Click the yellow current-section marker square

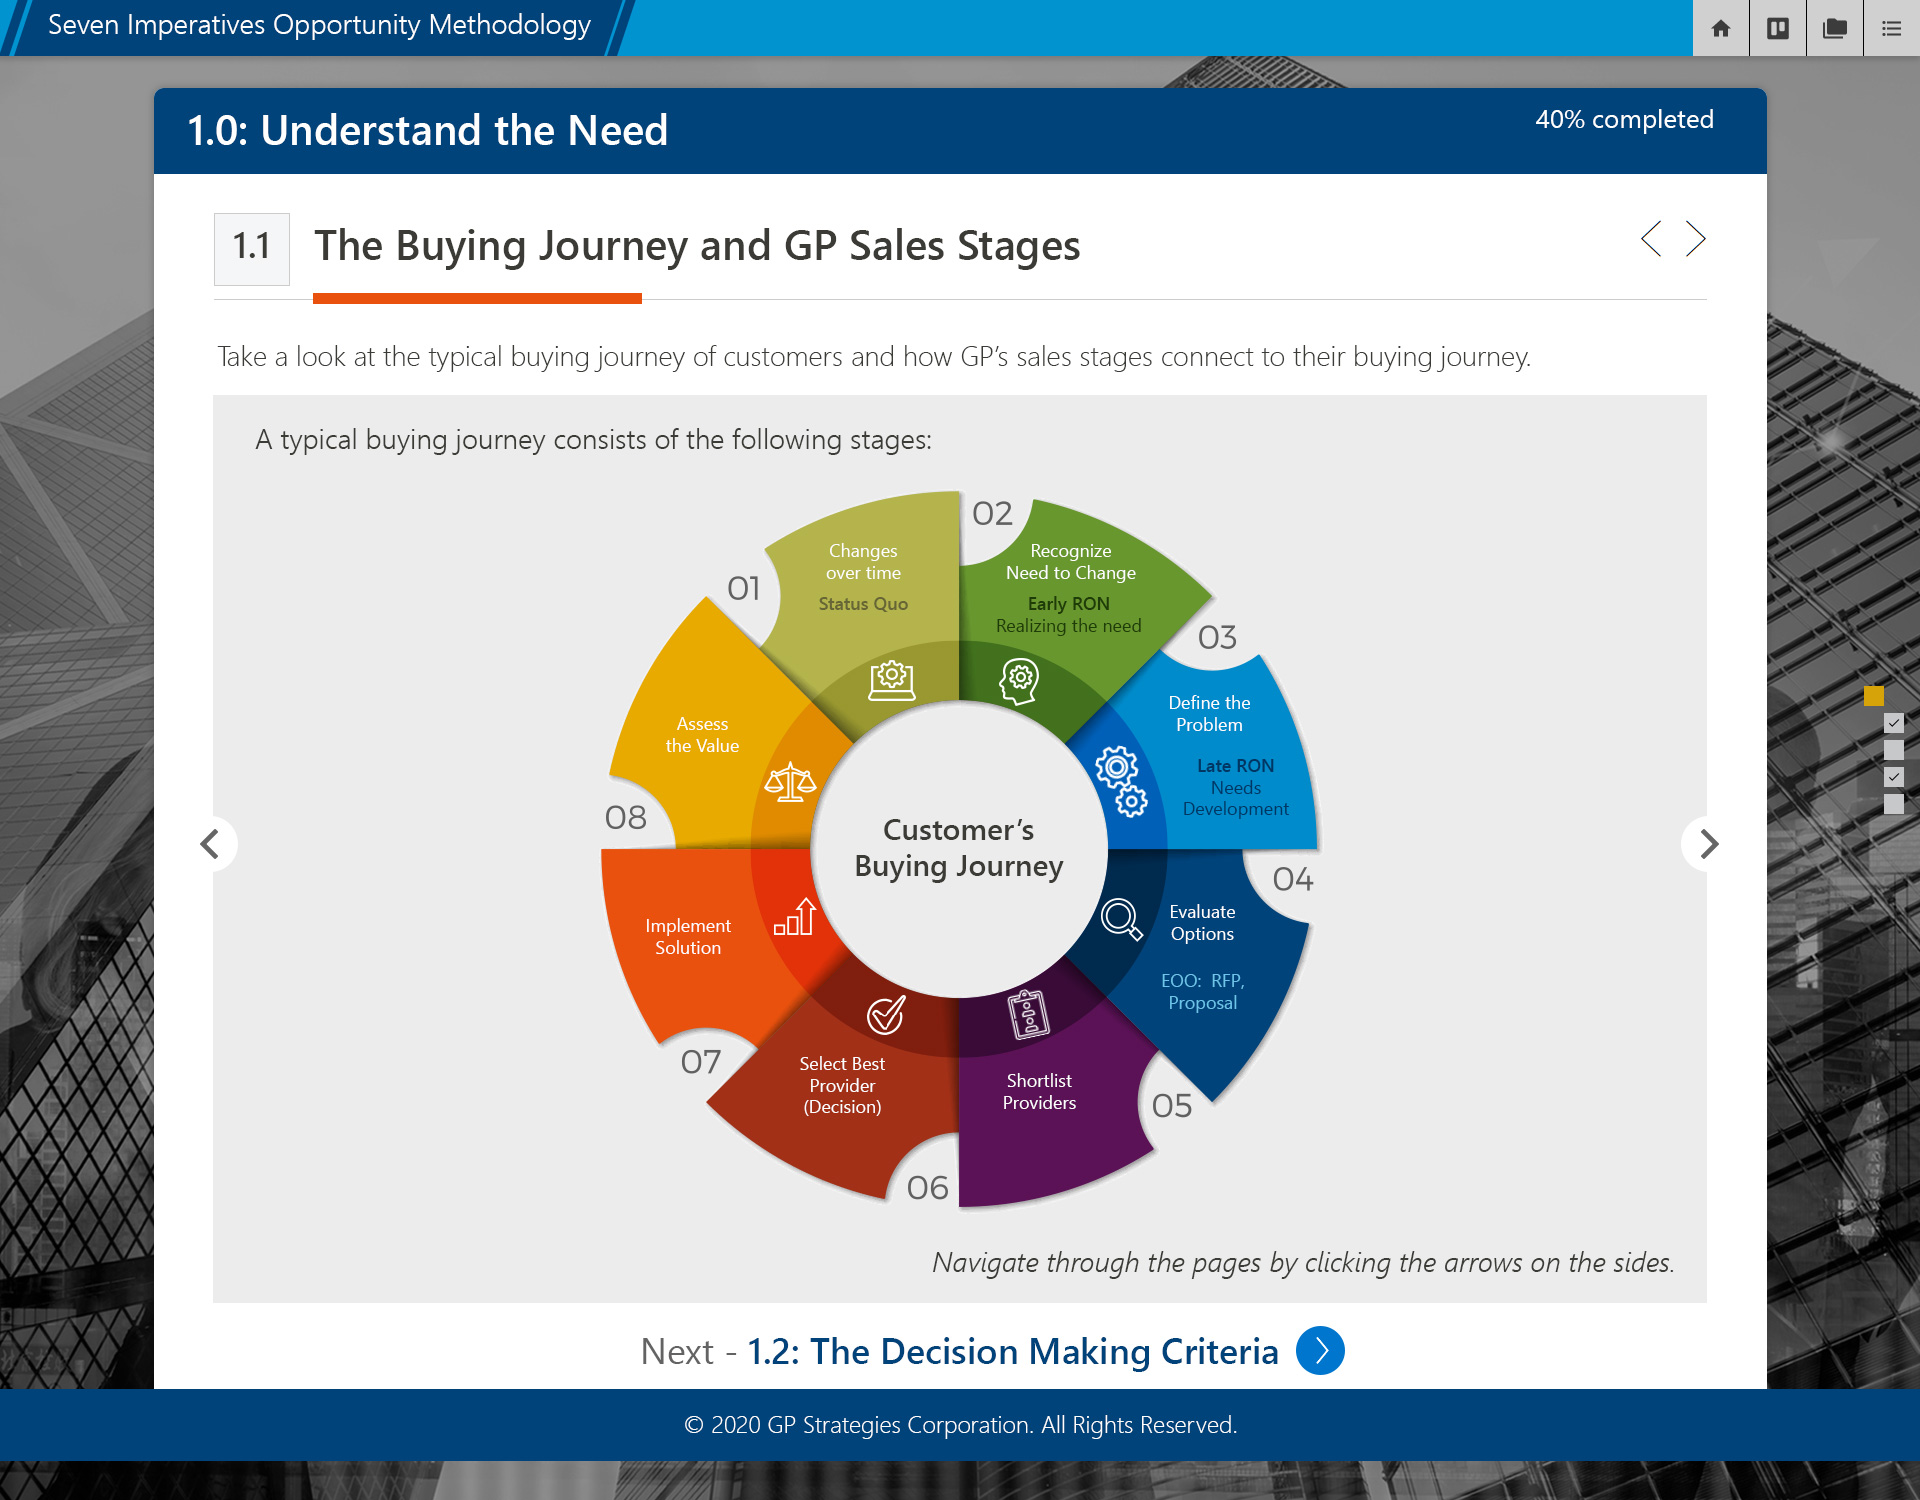[1873, 695]
